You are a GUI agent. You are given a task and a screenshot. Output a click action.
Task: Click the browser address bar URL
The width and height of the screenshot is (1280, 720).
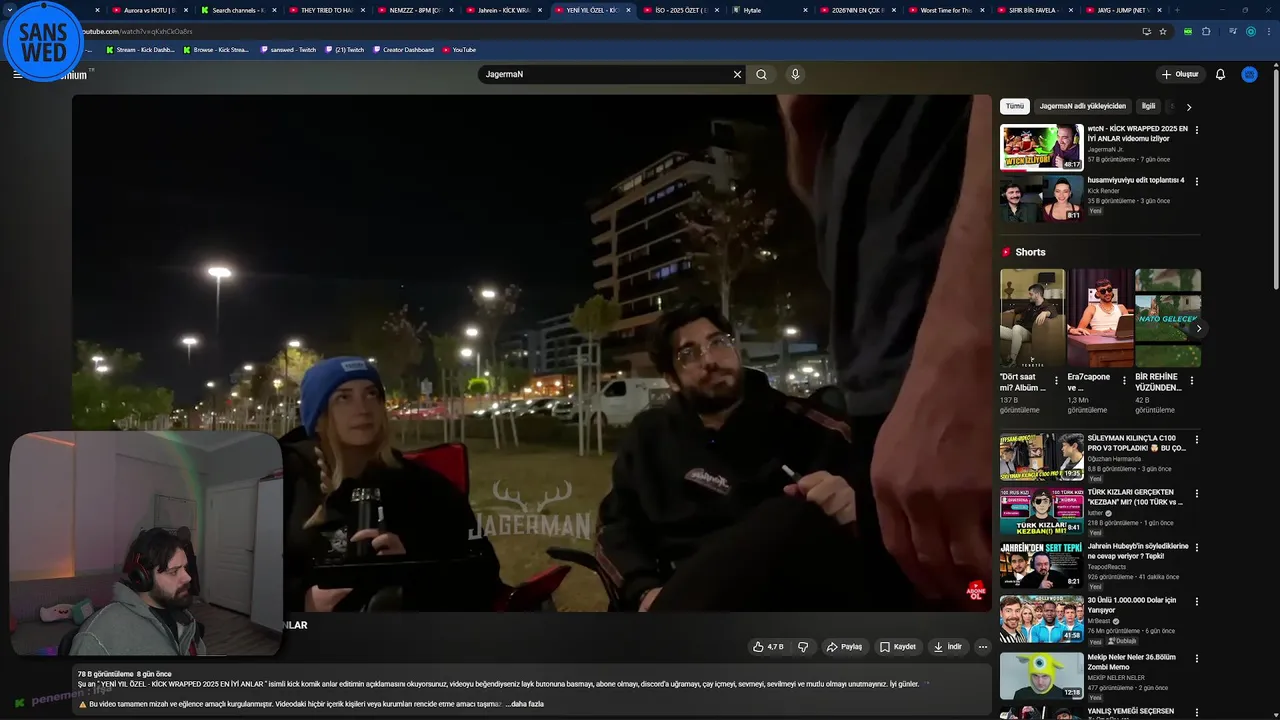point(138,31)
